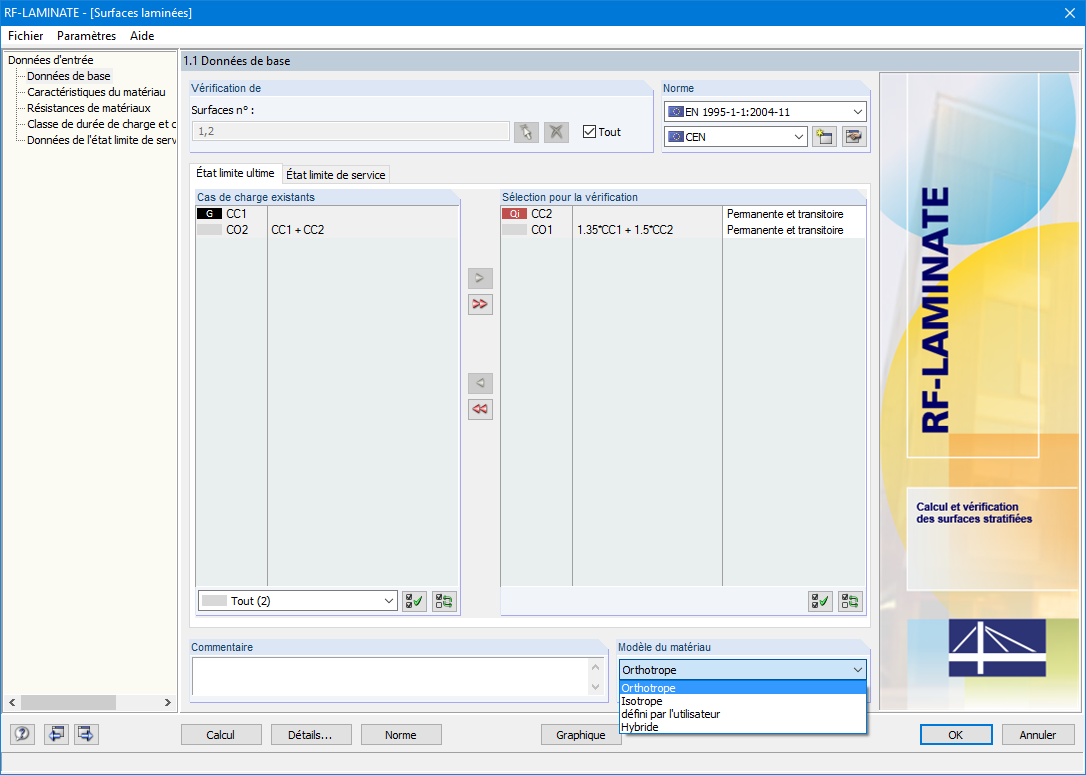Click the Surfaces n° input field
1086x775 pixels.
click(x=350, y=132)
